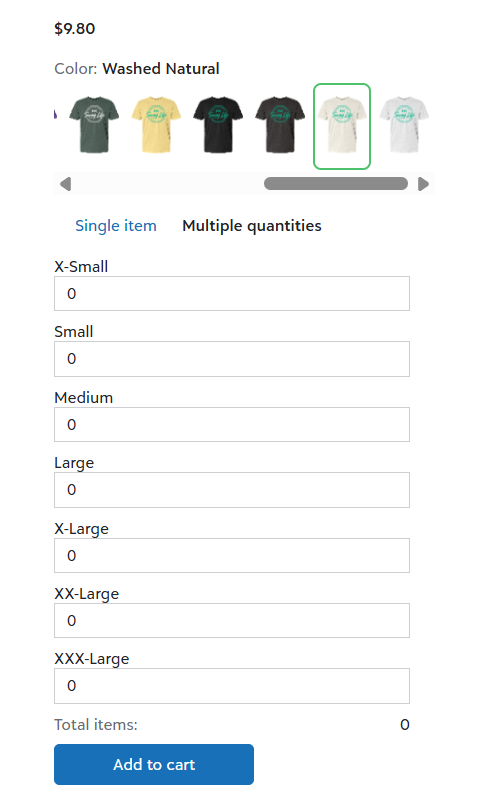This screenshot has height=803, width=499.
Task: Click the color carousel scrollbar thumb
Action: coord(336,184)
